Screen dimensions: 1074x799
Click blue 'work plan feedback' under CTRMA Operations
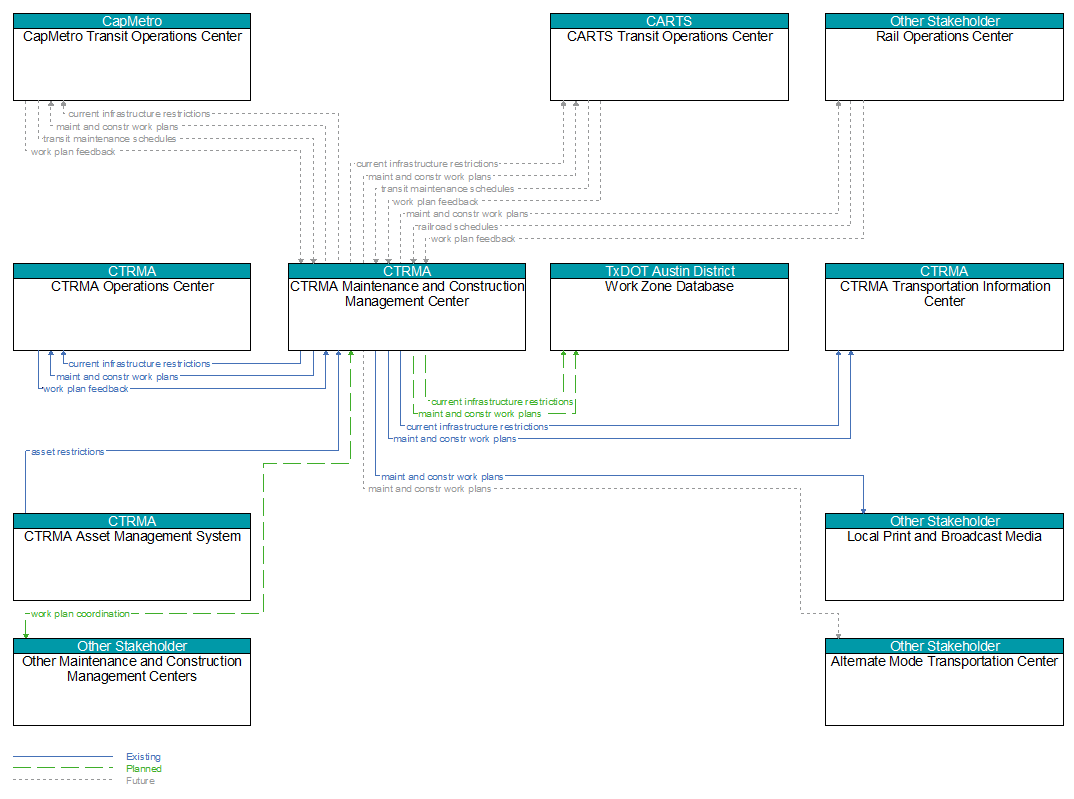coord(86,389)
